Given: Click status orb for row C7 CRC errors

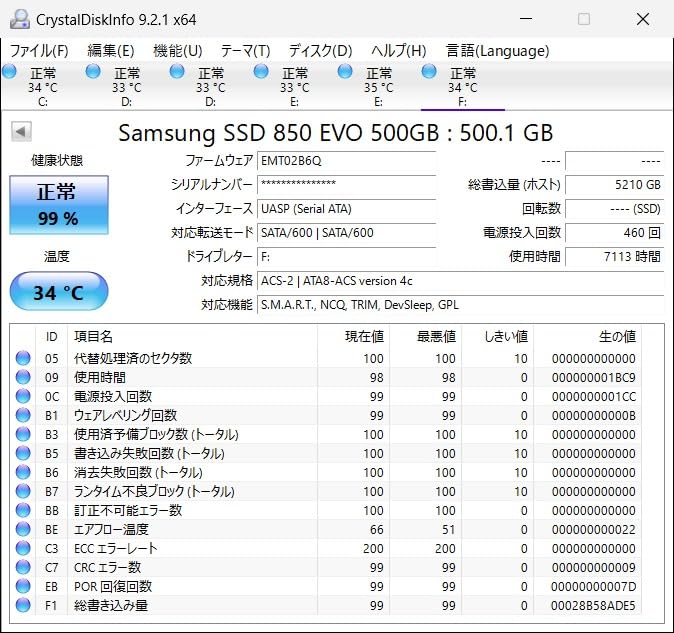Looking at the screenshot, I should click(23, 568).
